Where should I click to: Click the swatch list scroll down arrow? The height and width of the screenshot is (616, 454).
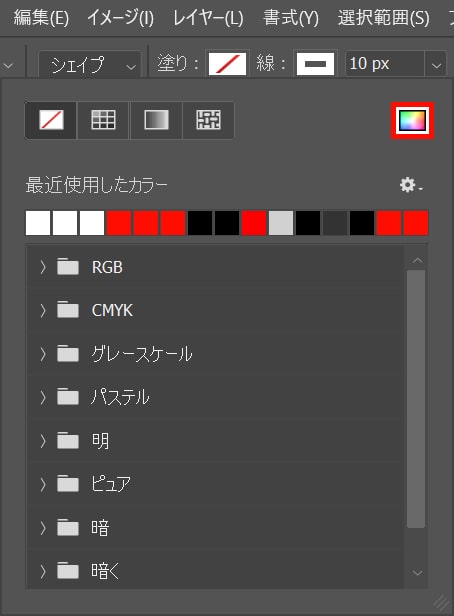(x=417, y=573)
